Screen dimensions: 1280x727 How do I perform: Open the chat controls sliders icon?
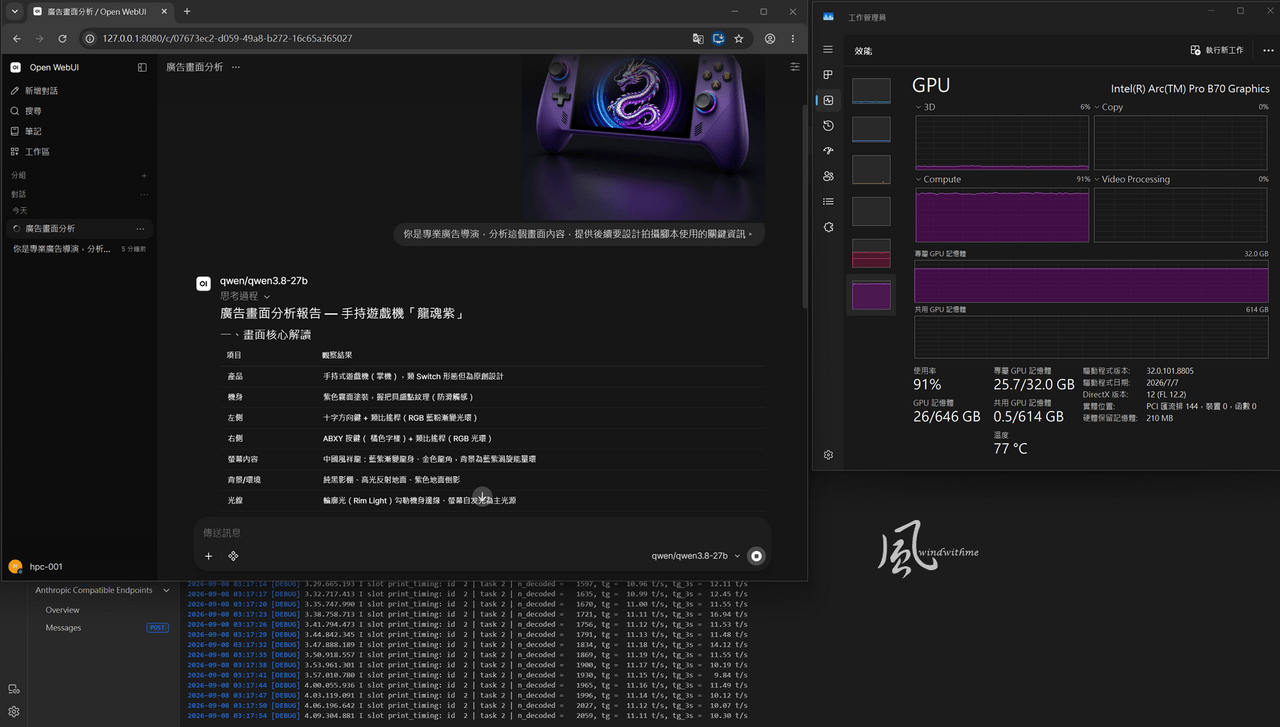click(795, 67)
